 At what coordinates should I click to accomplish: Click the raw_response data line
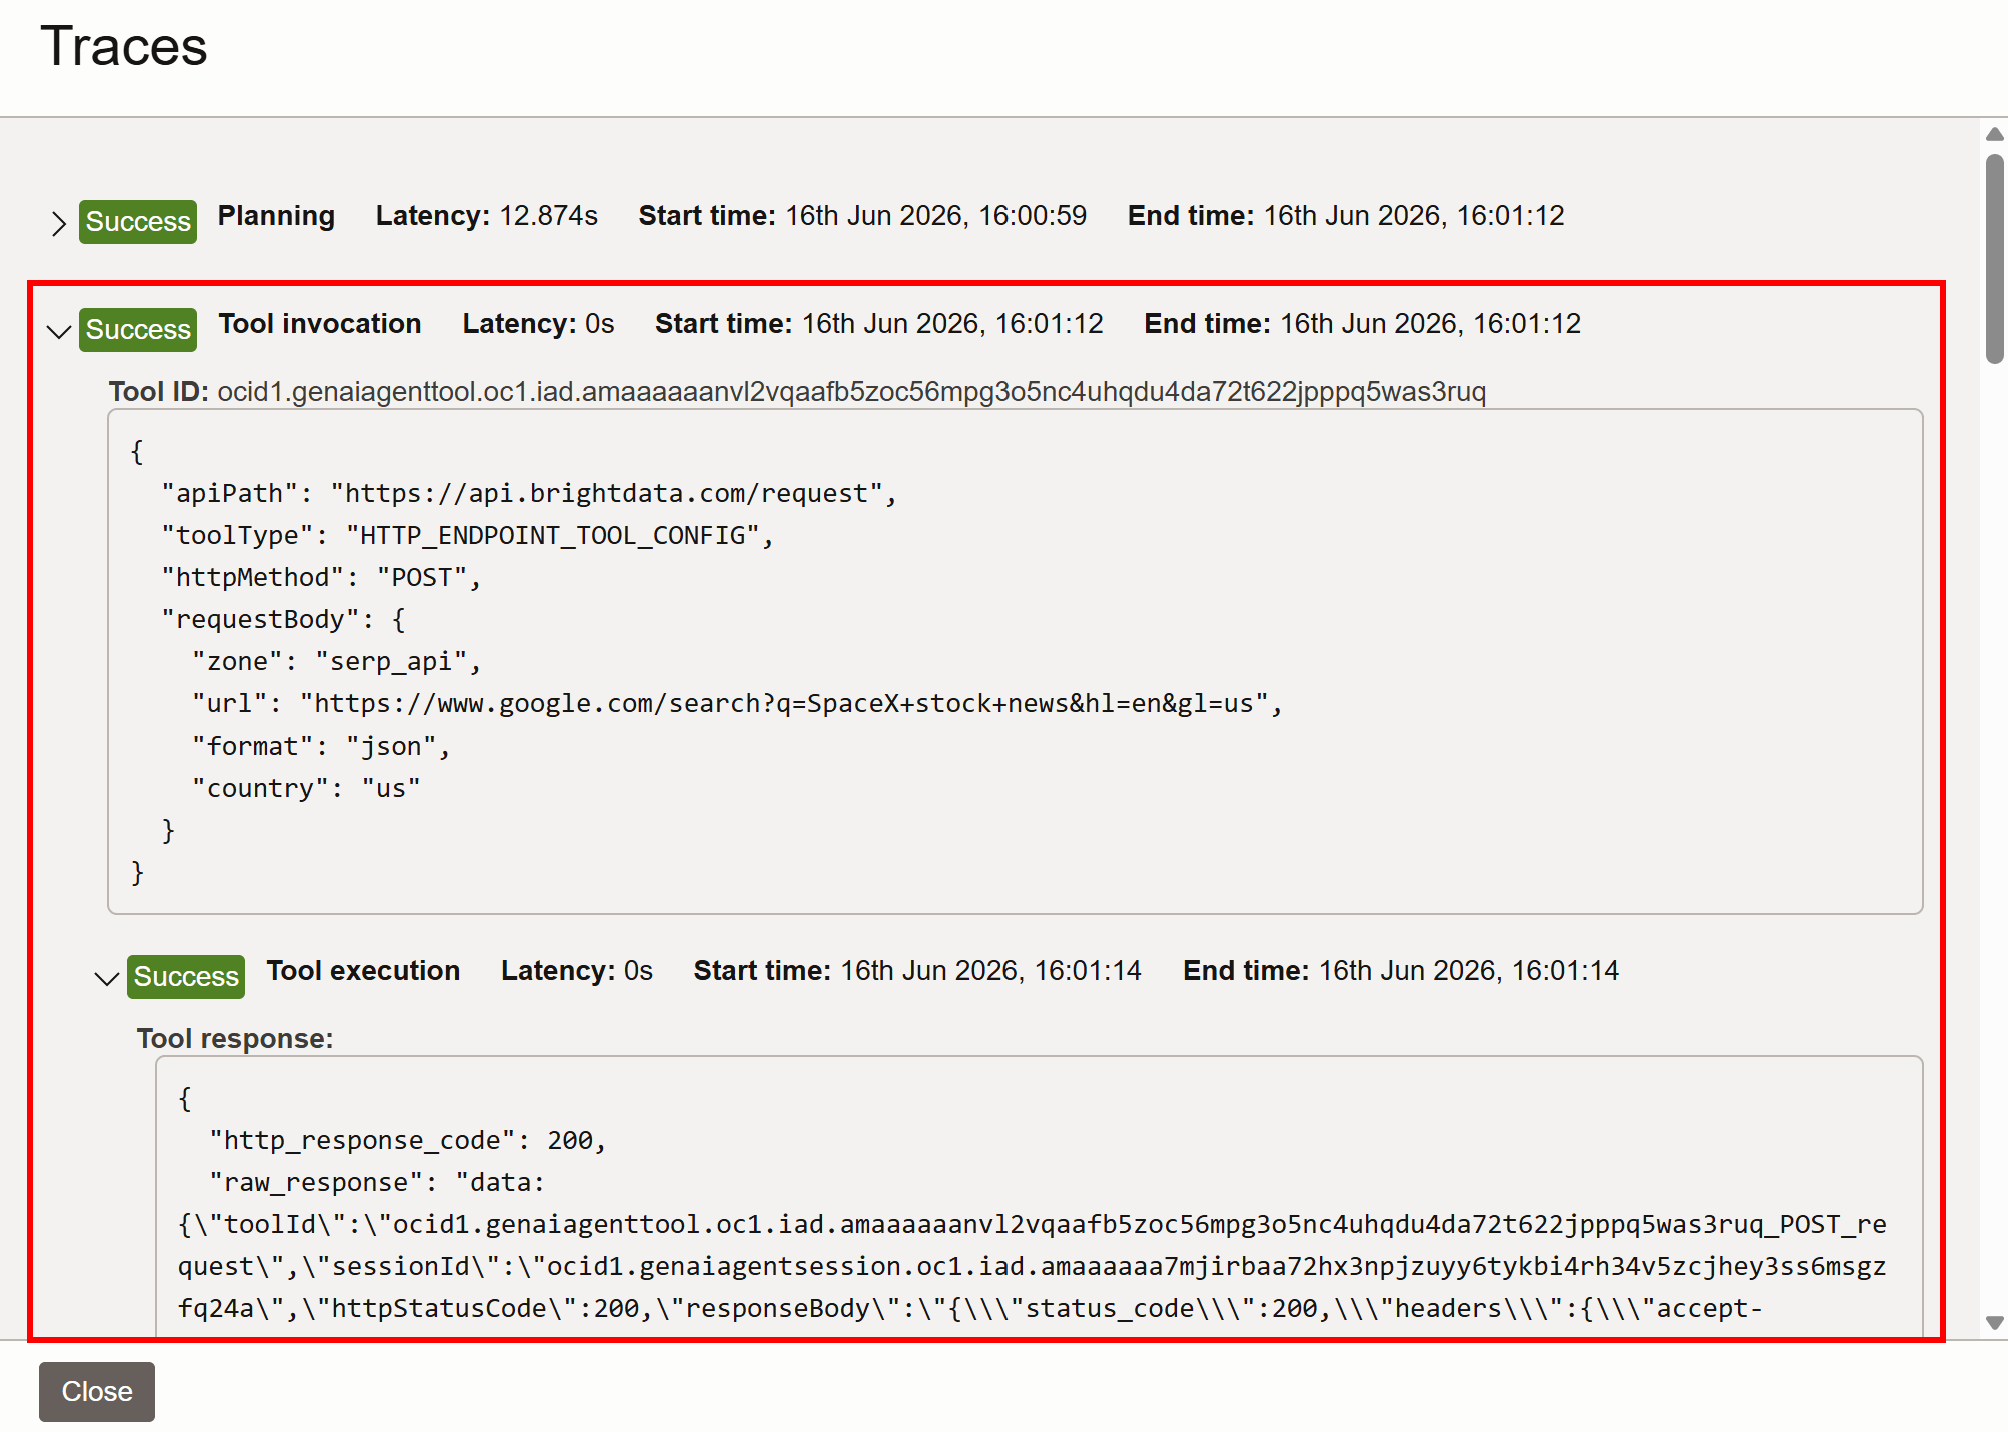click(x=378, y=1182)
